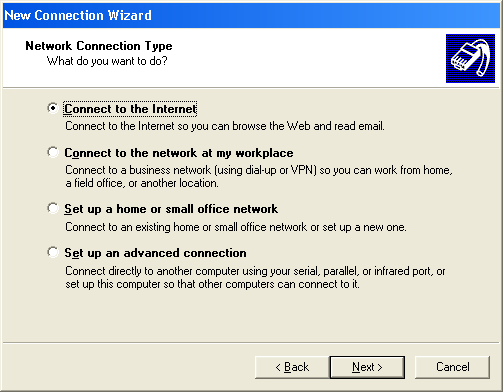Click the New Connection Wizard title bar
Image resolution: width=503 pixels, height=392 pixels.
tap(251, 15)
